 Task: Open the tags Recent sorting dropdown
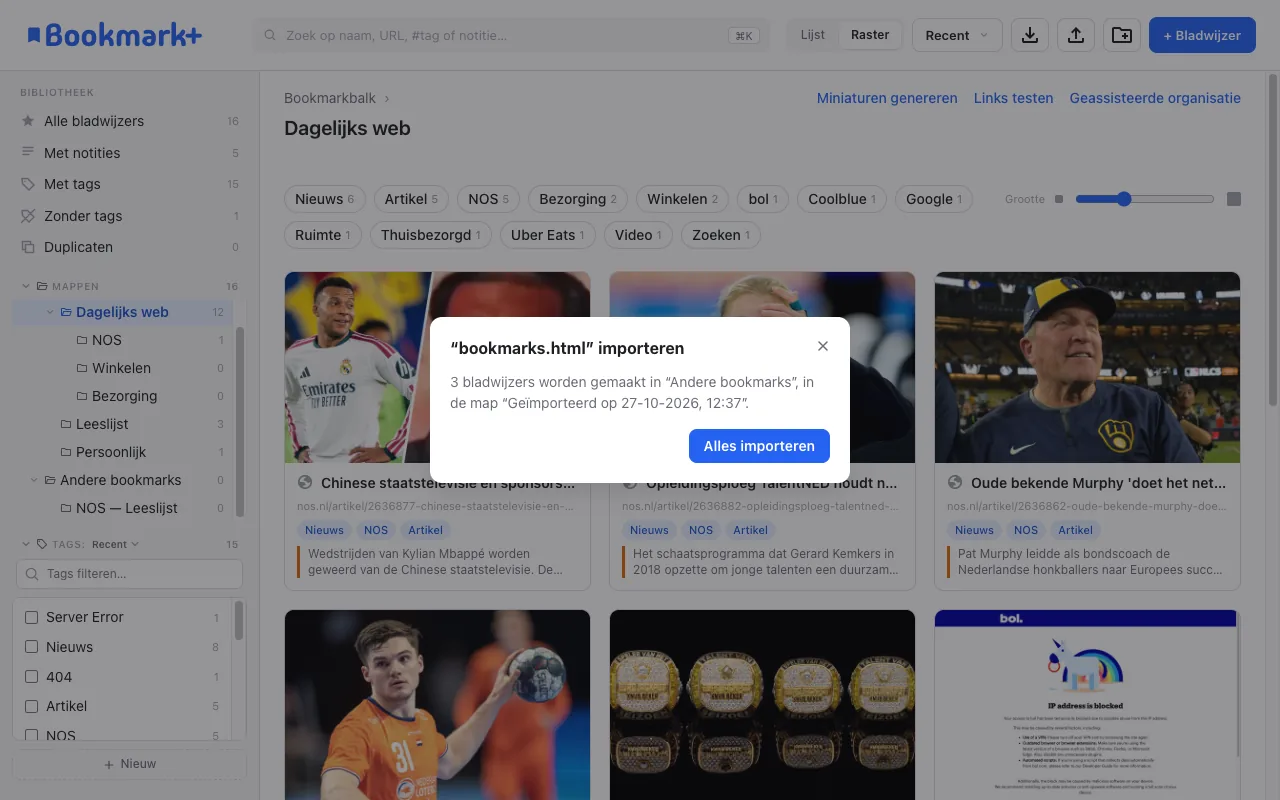point(115,544)
